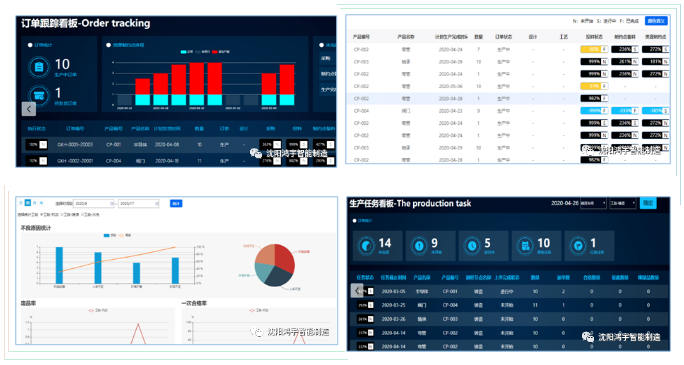
Task: Open the second dropdown before the cyan button
Action: click(x=623, y=203)
